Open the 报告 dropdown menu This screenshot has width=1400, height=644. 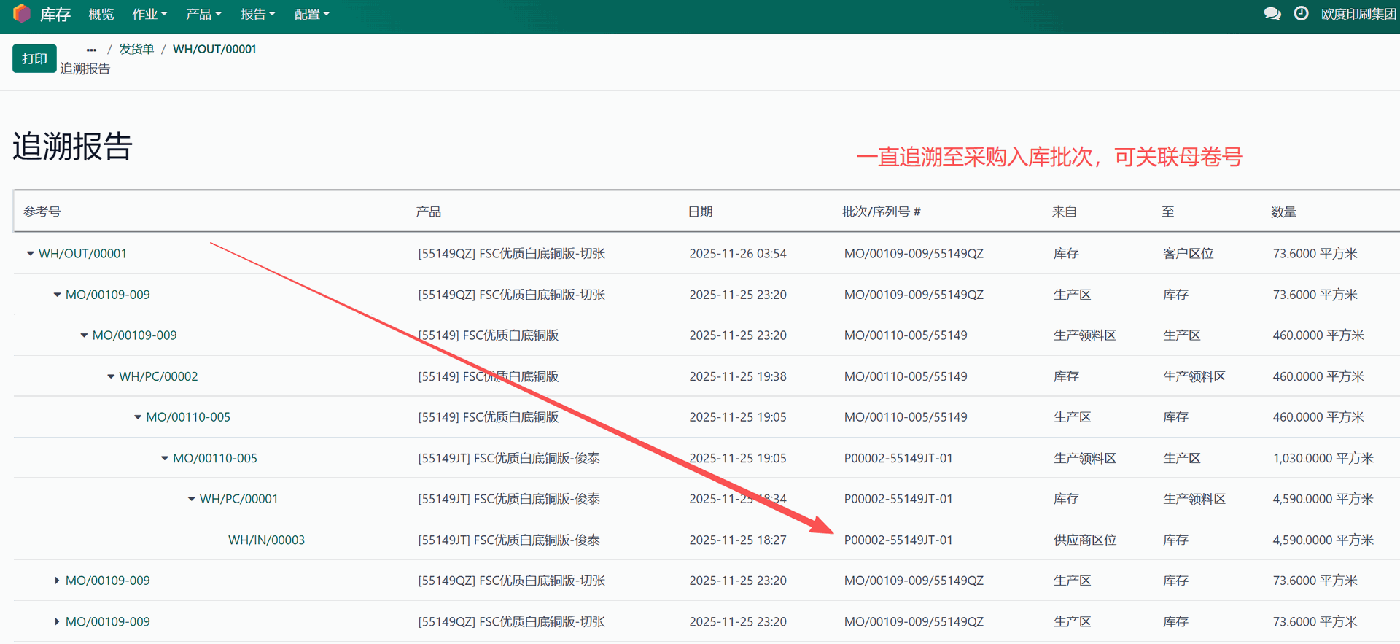click(x=255, y=14)
